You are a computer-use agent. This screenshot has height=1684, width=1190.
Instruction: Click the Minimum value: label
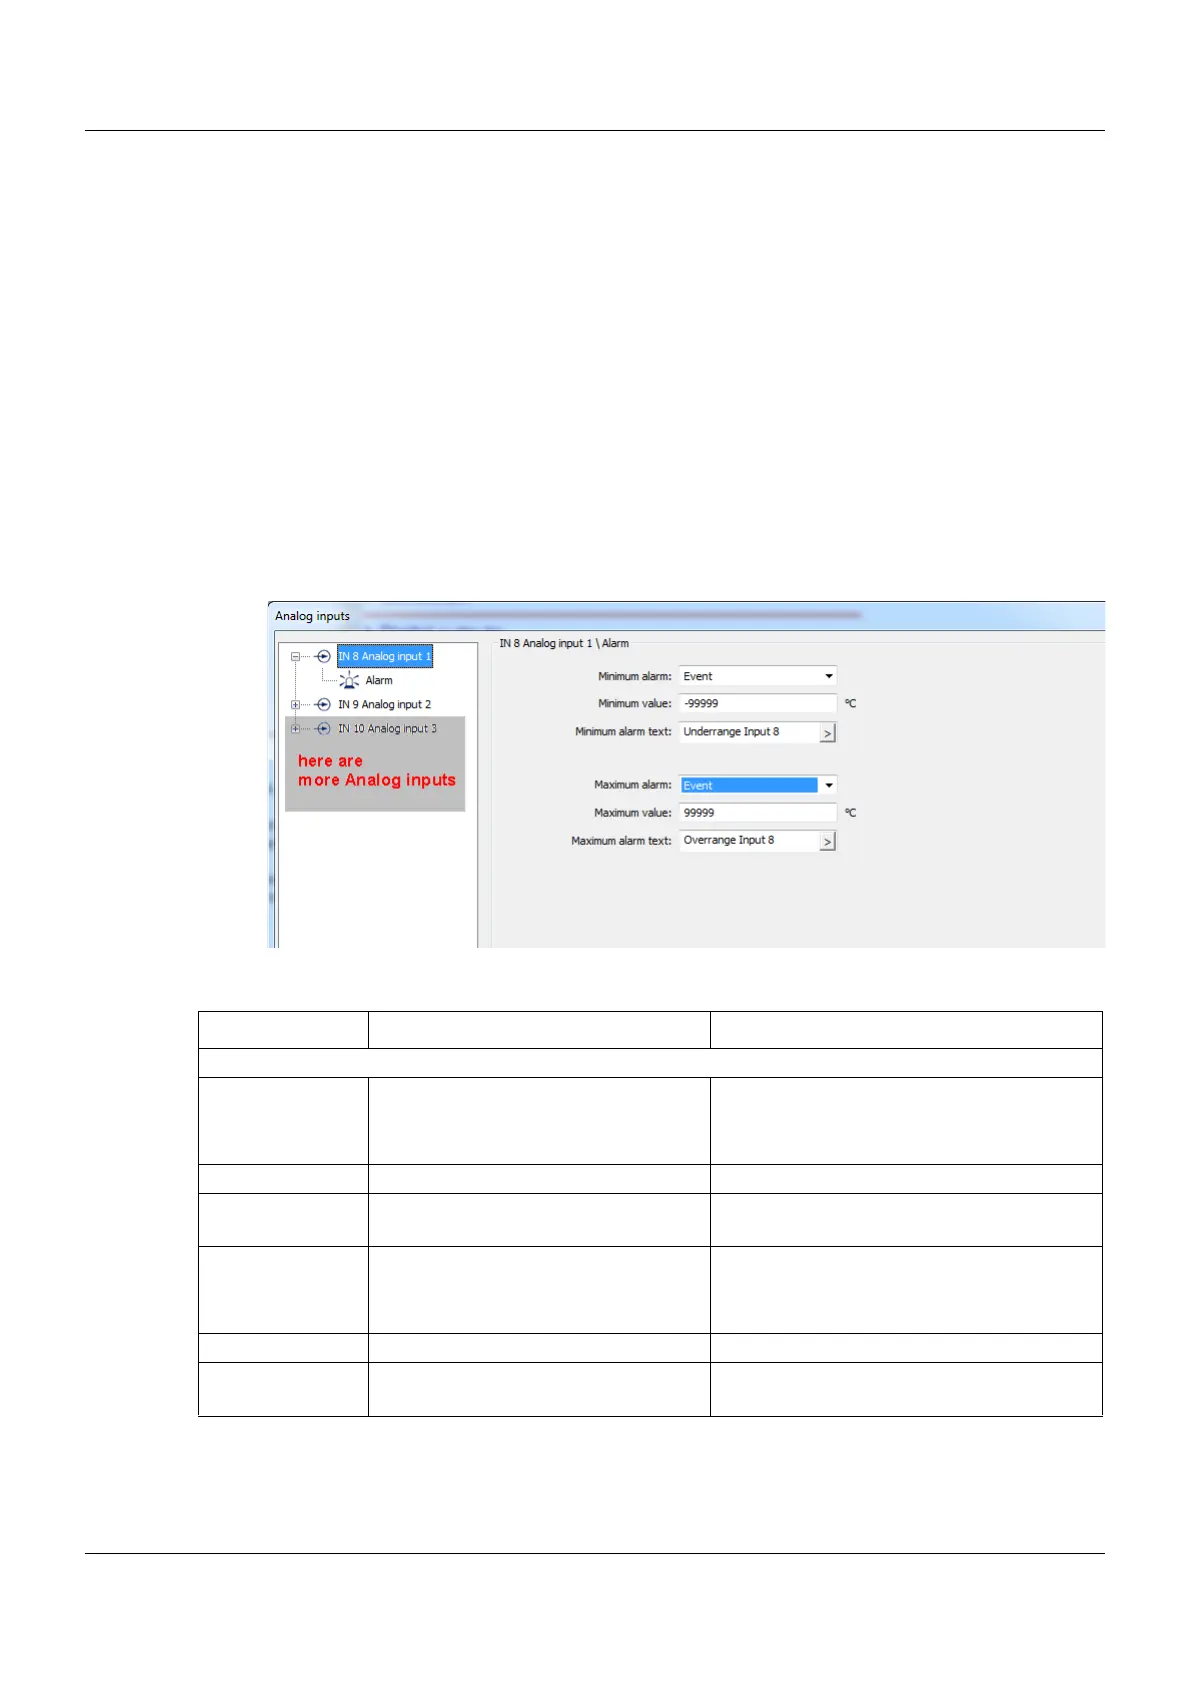tap(635, 704)
